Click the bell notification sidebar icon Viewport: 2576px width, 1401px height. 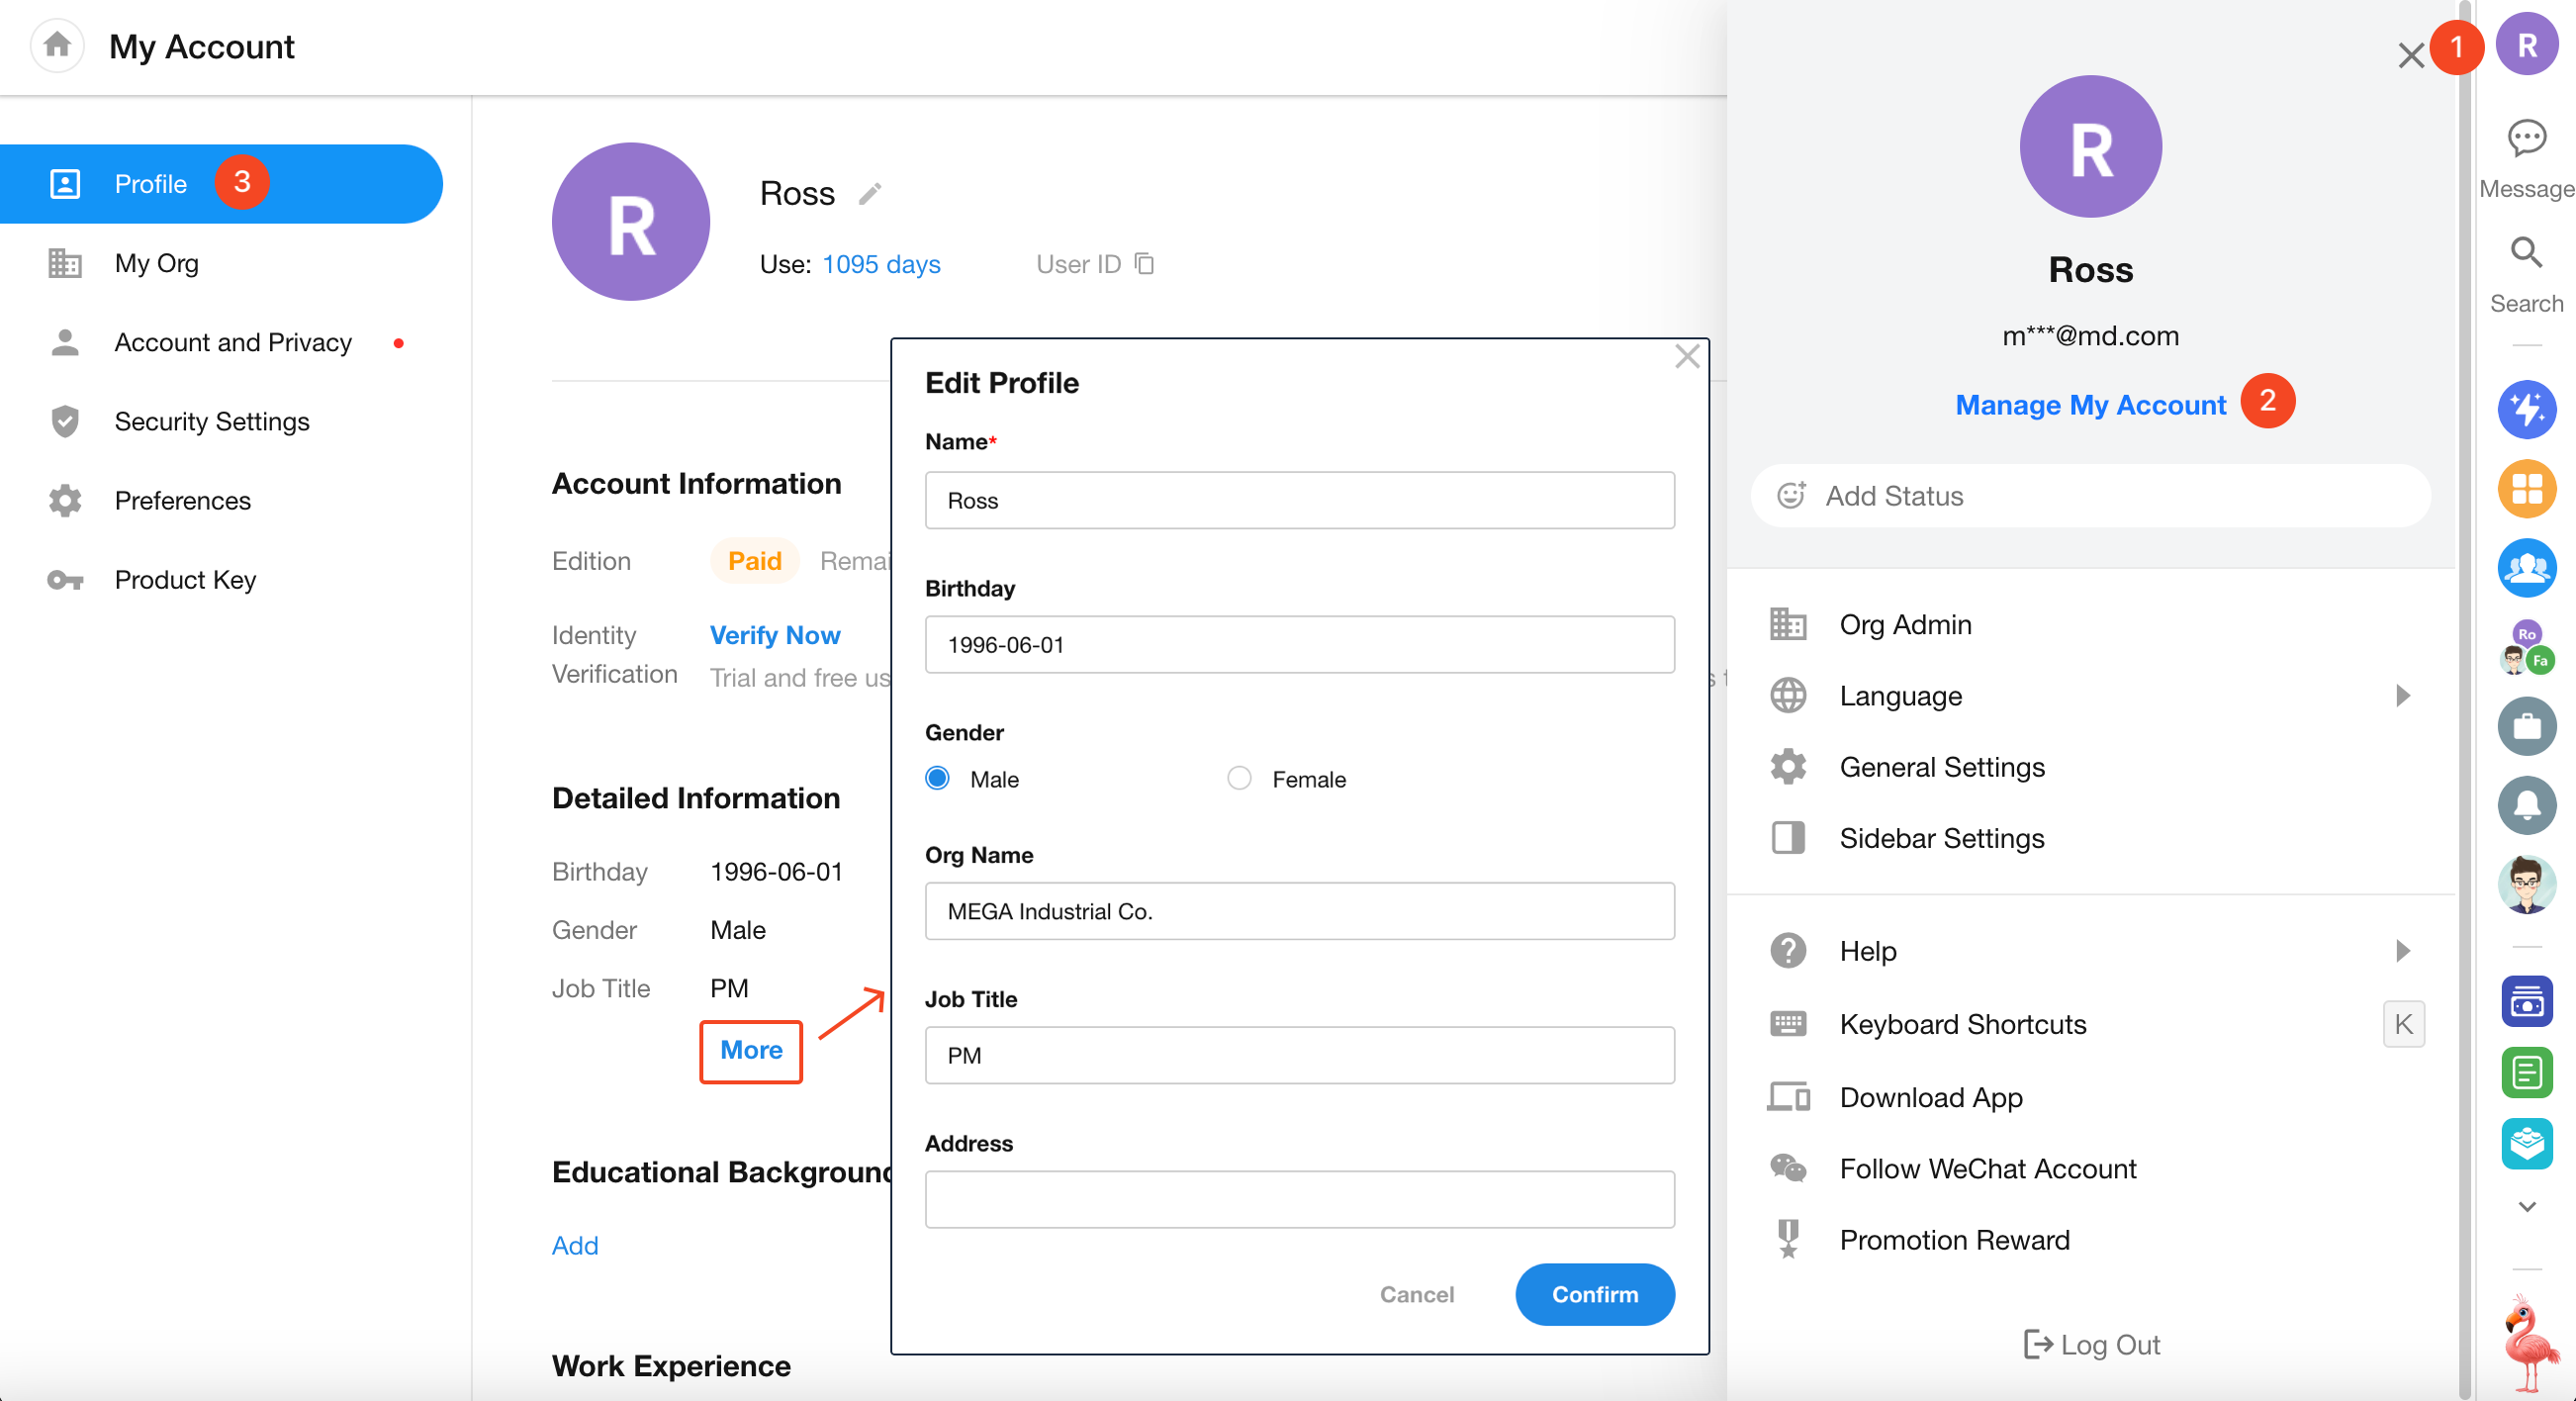[2526, 805]
